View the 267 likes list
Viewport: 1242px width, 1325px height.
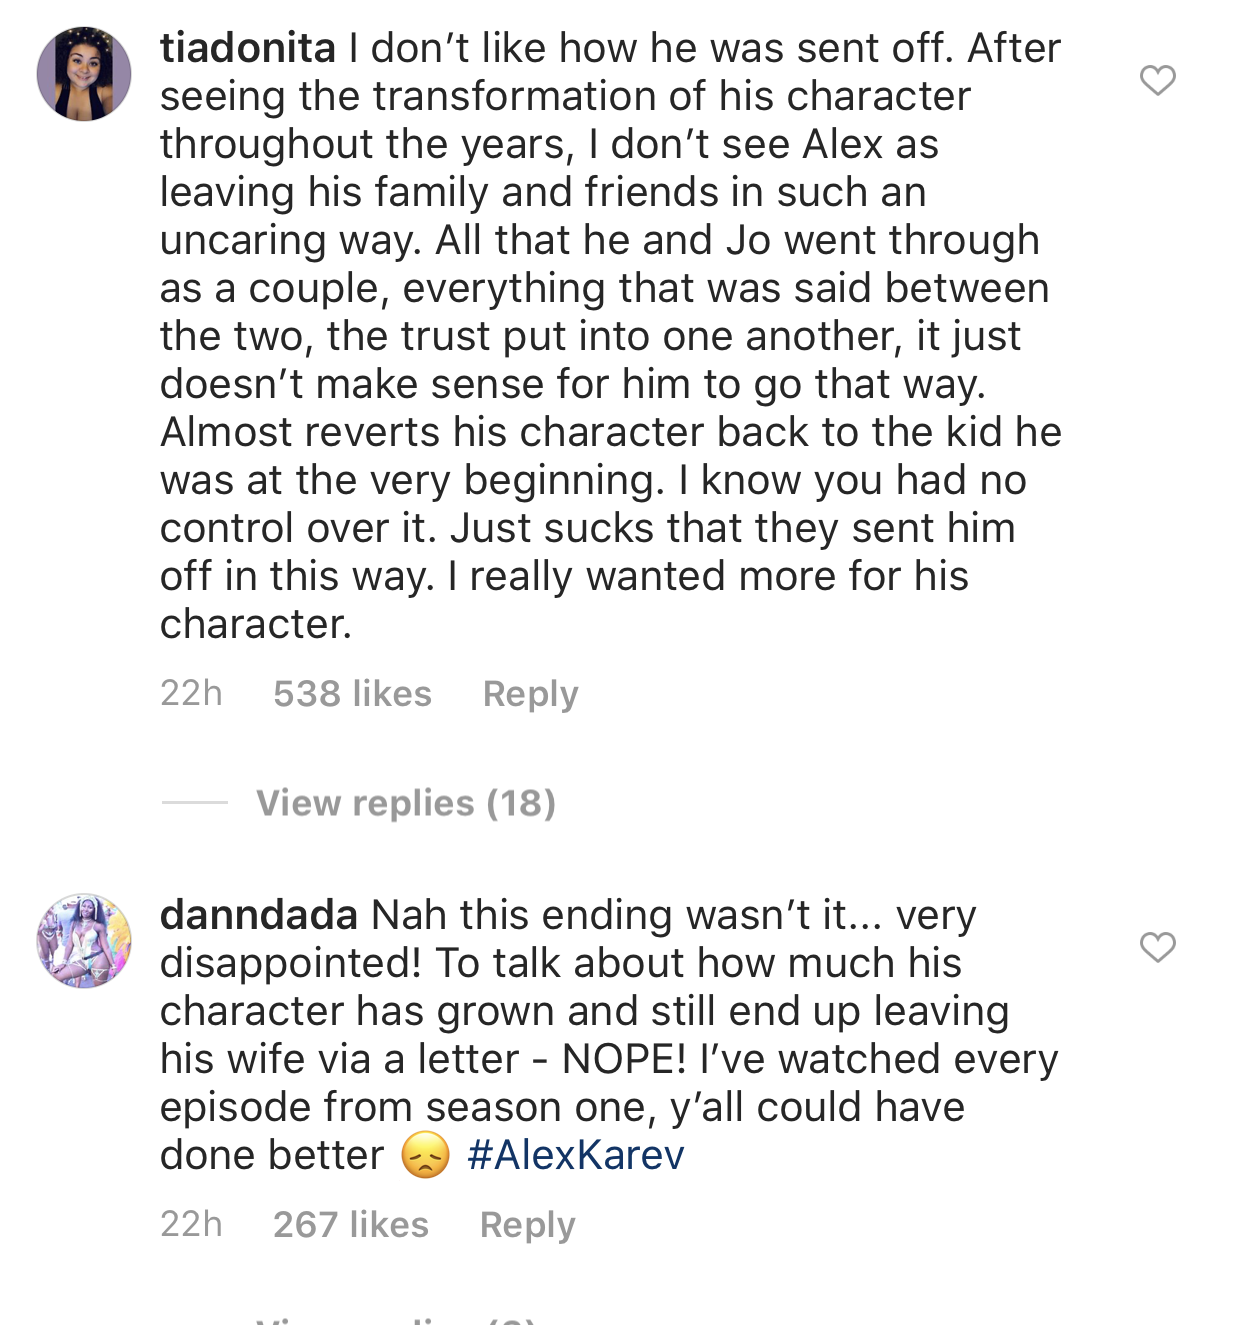pyautogui.click(x=351, y=1225)
